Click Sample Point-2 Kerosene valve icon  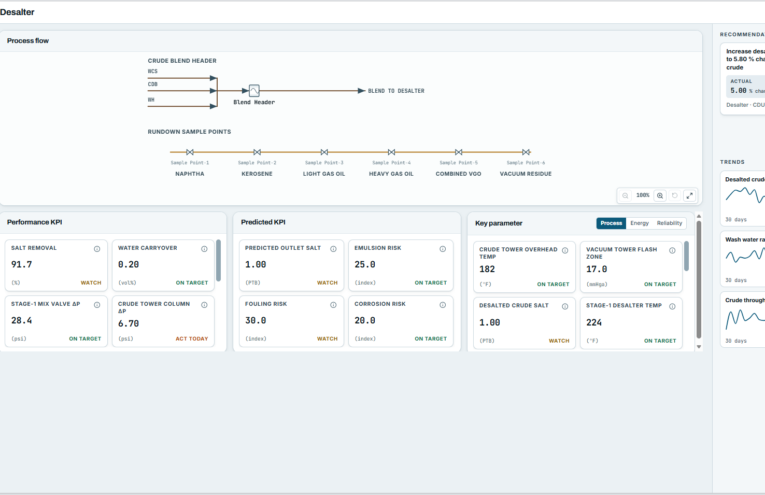coord(257,152)
